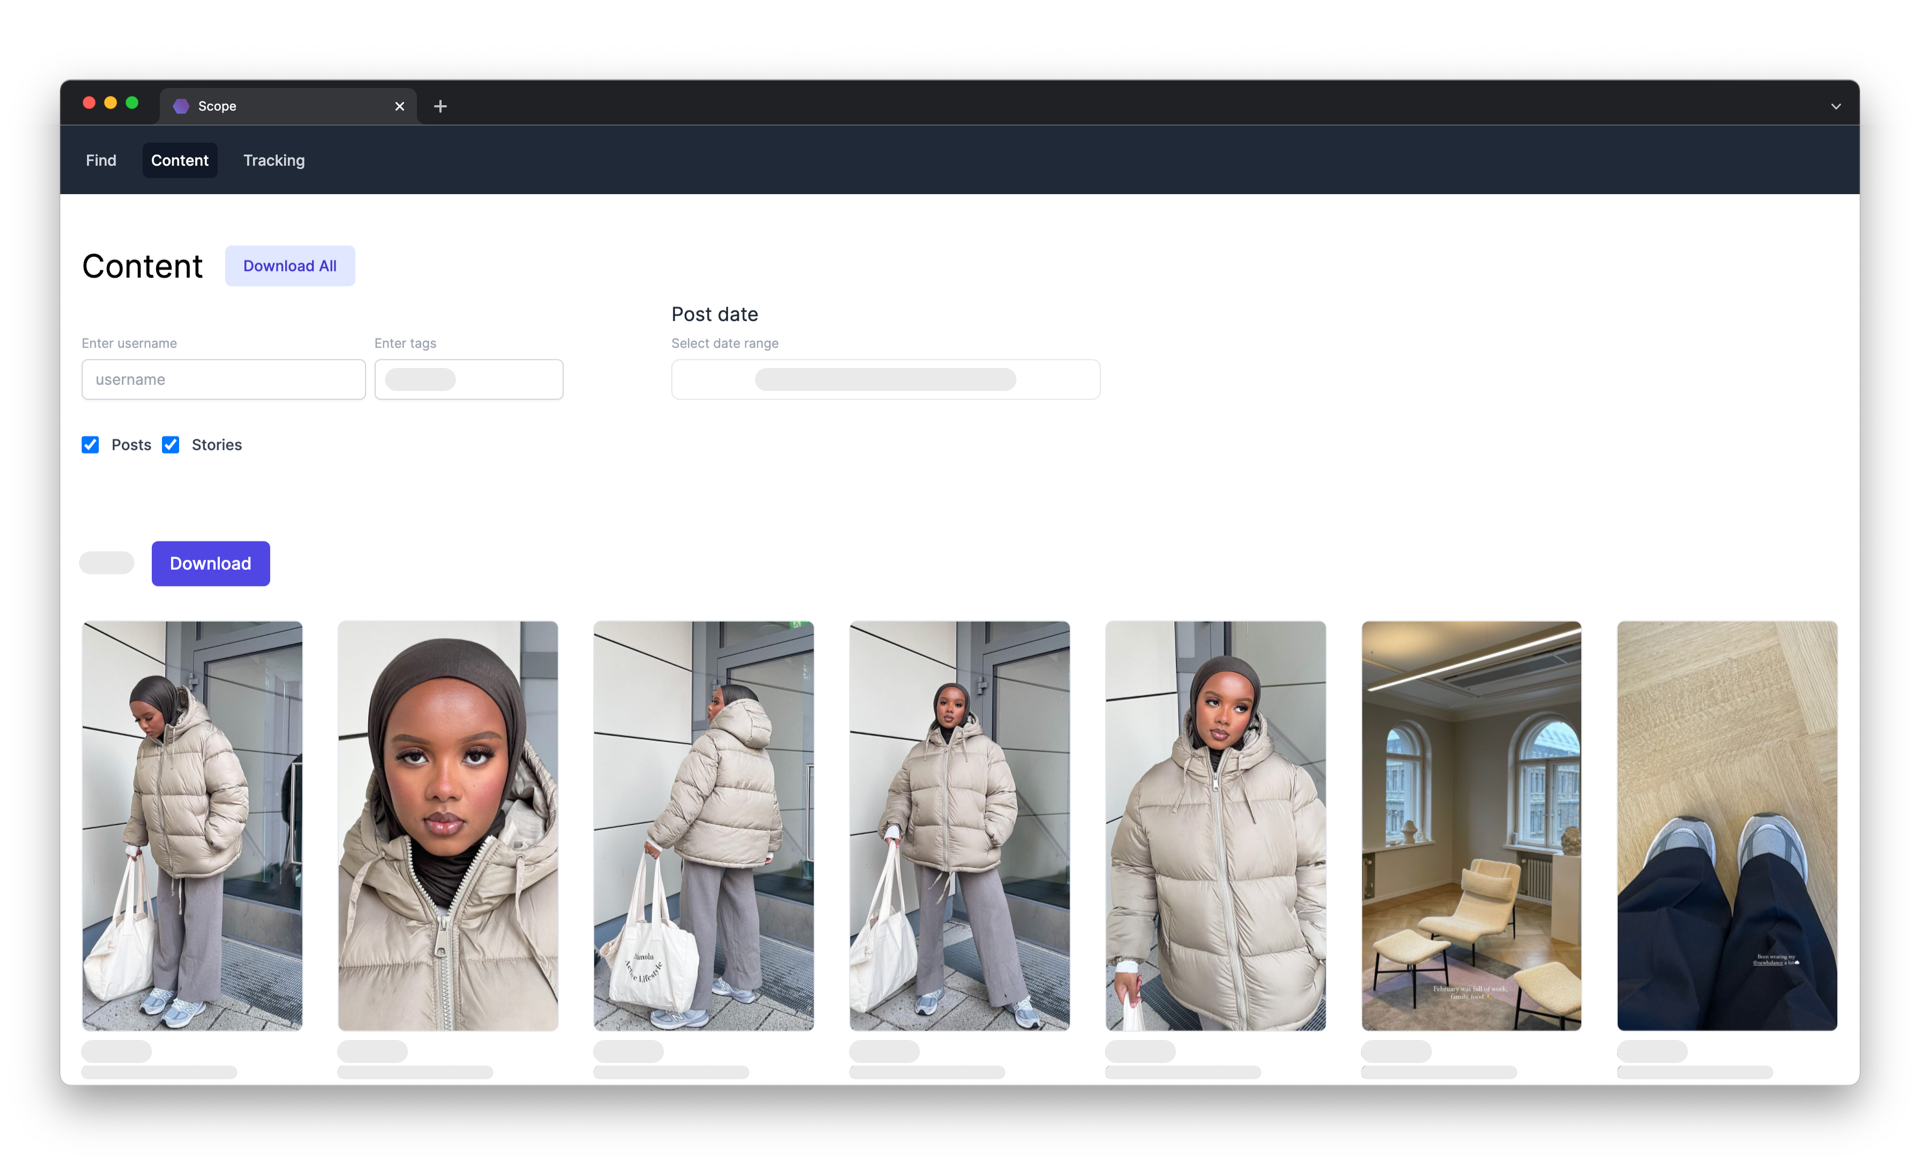Viewport: 1920px width, 1165px height.
Task: Open the Select date range picker
Action: [886, 379]
